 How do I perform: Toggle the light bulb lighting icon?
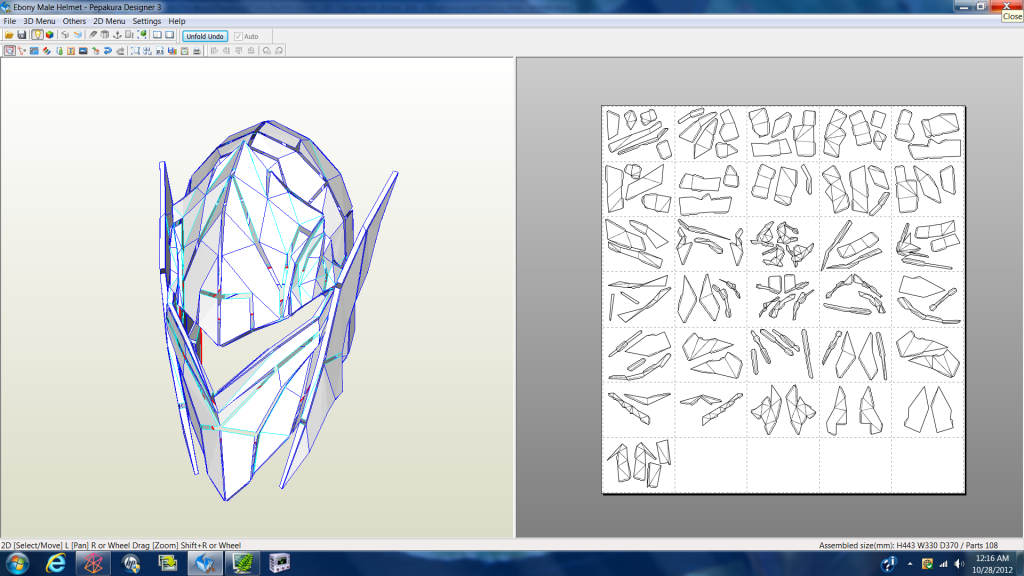pyautogui.click(x=37, y=35)
